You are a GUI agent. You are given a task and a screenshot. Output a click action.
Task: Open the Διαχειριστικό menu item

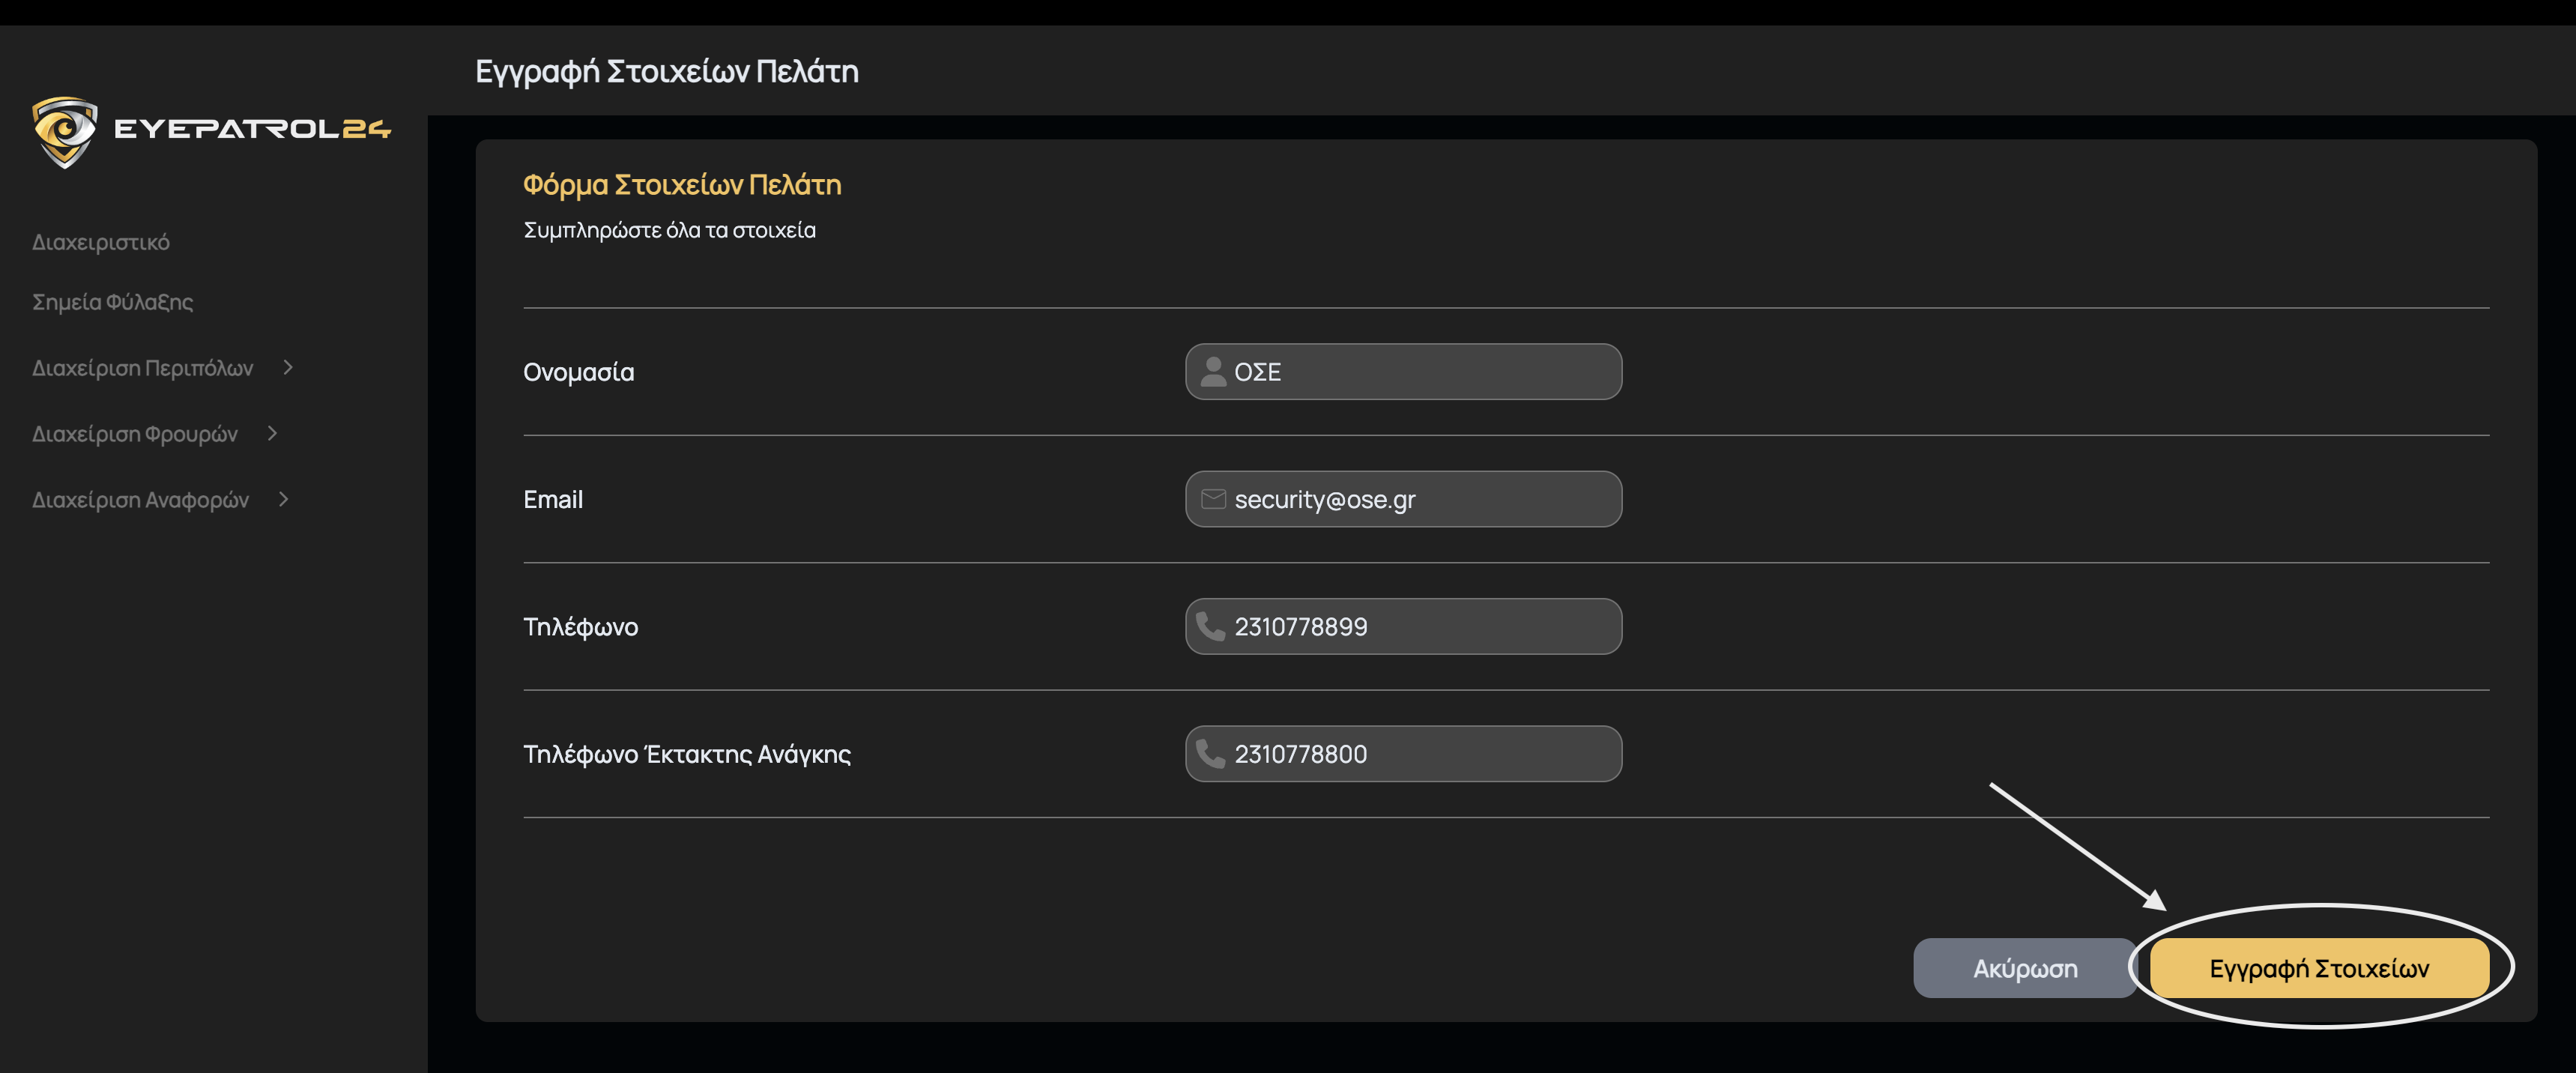[x=101, y=242]
